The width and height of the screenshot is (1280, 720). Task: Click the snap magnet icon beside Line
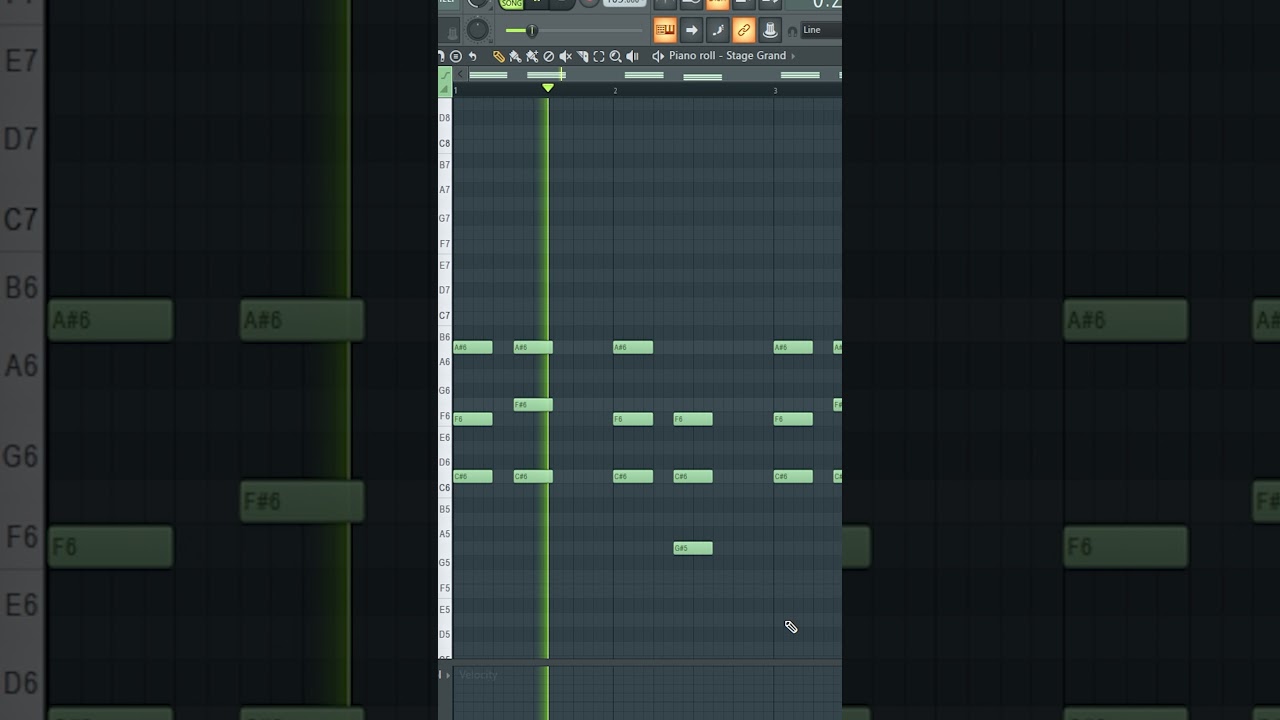tap(793, 31)
